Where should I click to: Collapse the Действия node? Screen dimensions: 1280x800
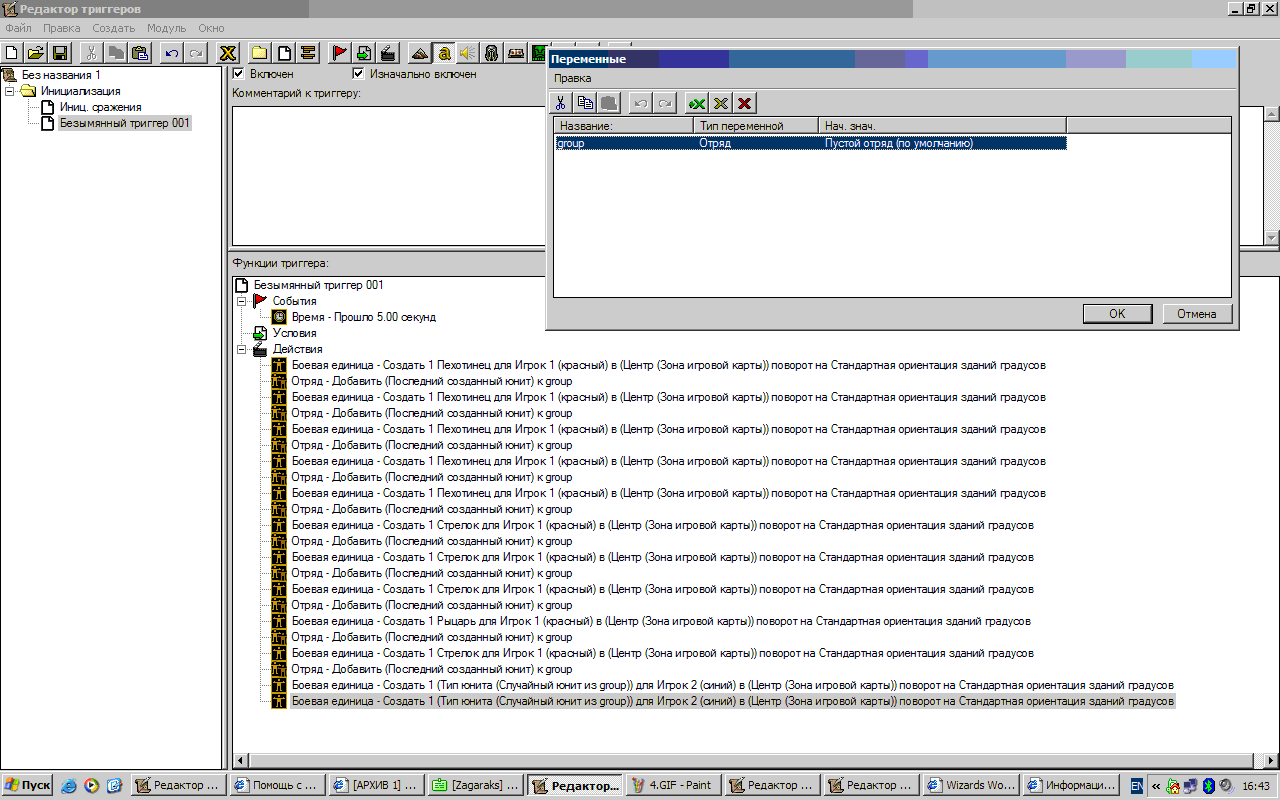click(241, 349)
